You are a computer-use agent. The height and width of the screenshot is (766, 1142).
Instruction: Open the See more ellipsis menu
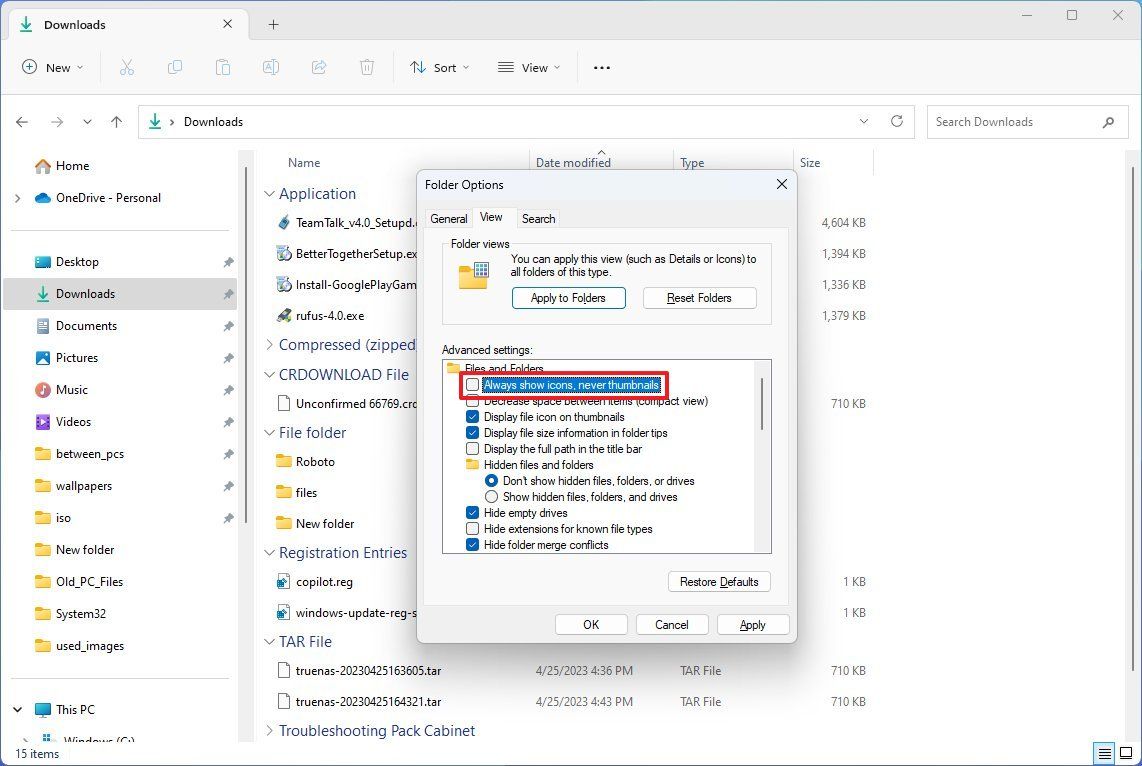click(x=601, y=67)
